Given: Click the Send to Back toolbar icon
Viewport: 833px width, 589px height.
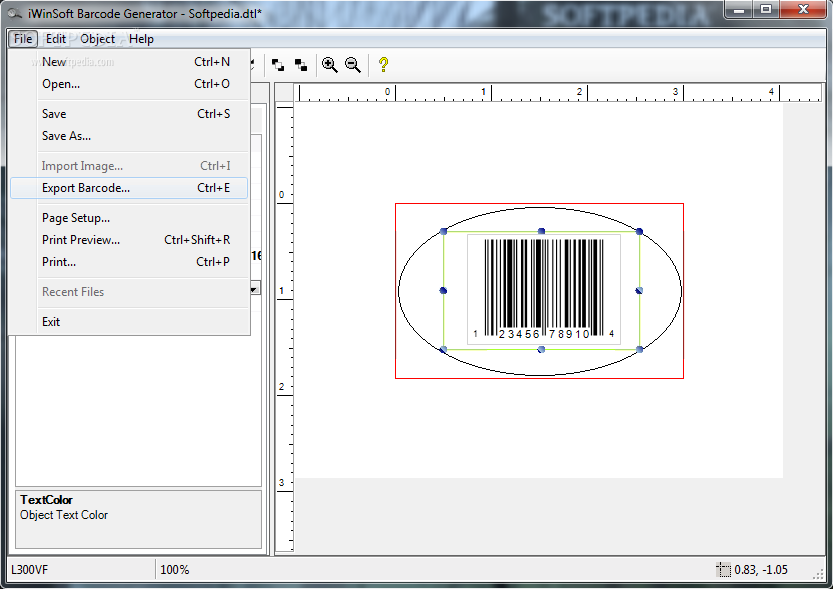Looking at the screenshot, I should [x=301, y=65].
